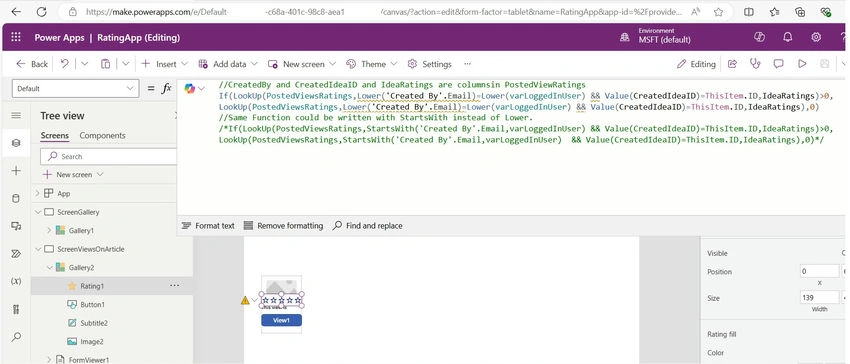Click the tree view Search box

click(108, 156)
